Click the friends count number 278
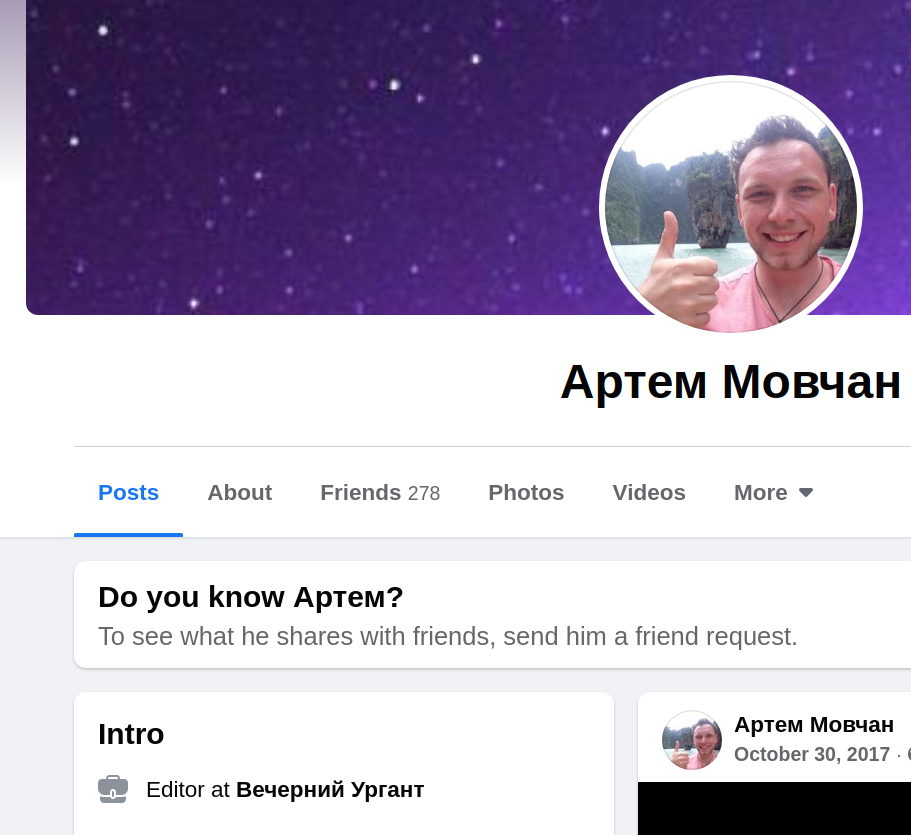Viewport: 911px width, 835px height. (x=424, y=493)
